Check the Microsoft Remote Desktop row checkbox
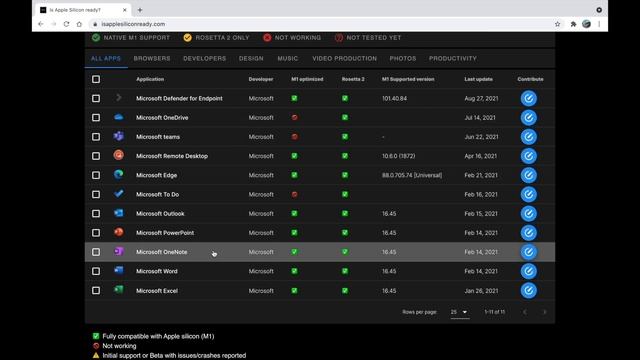 (x=96, y=156)
